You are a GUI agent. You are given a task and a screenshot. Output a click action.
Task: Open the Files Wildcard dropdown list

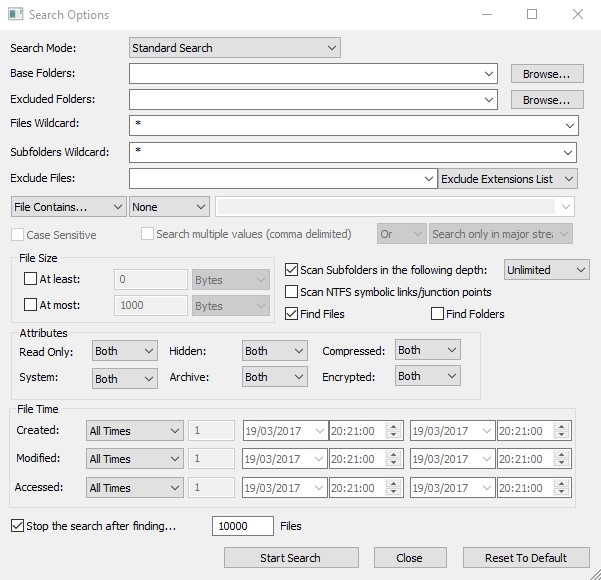pyautogui.click(x=570, y=125)
